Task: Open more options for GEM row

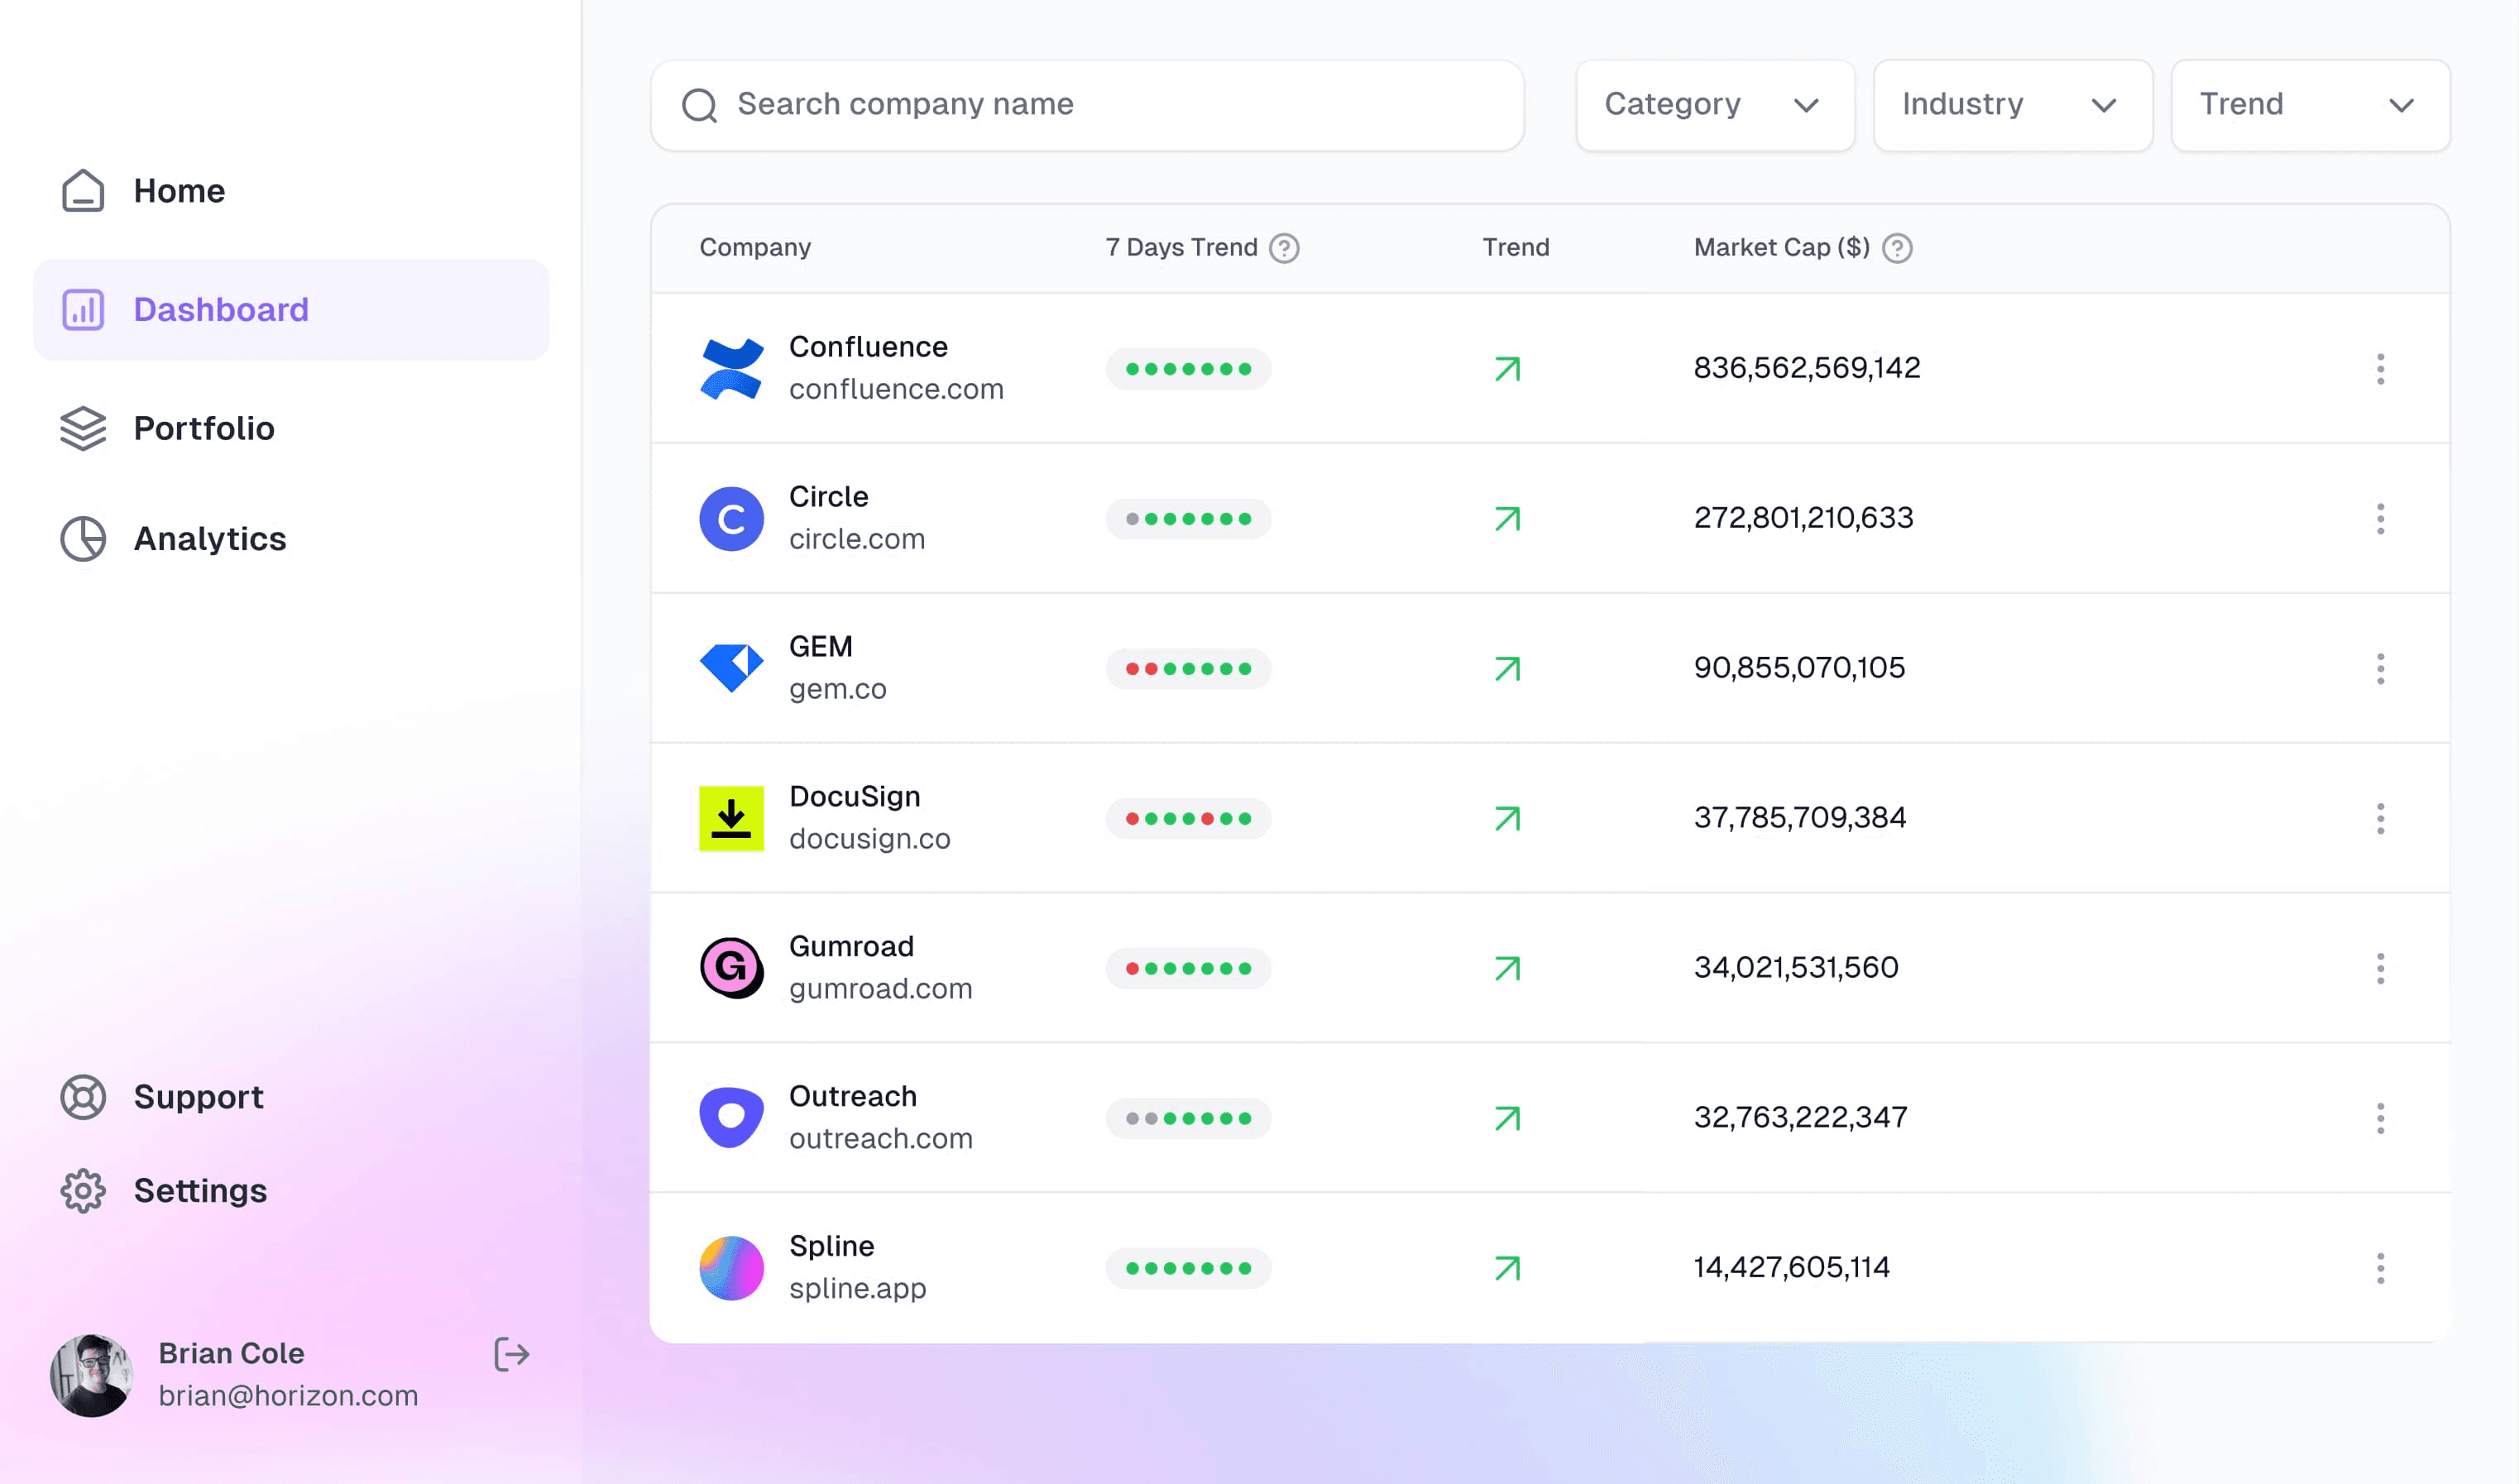Action: [2380, 668]
